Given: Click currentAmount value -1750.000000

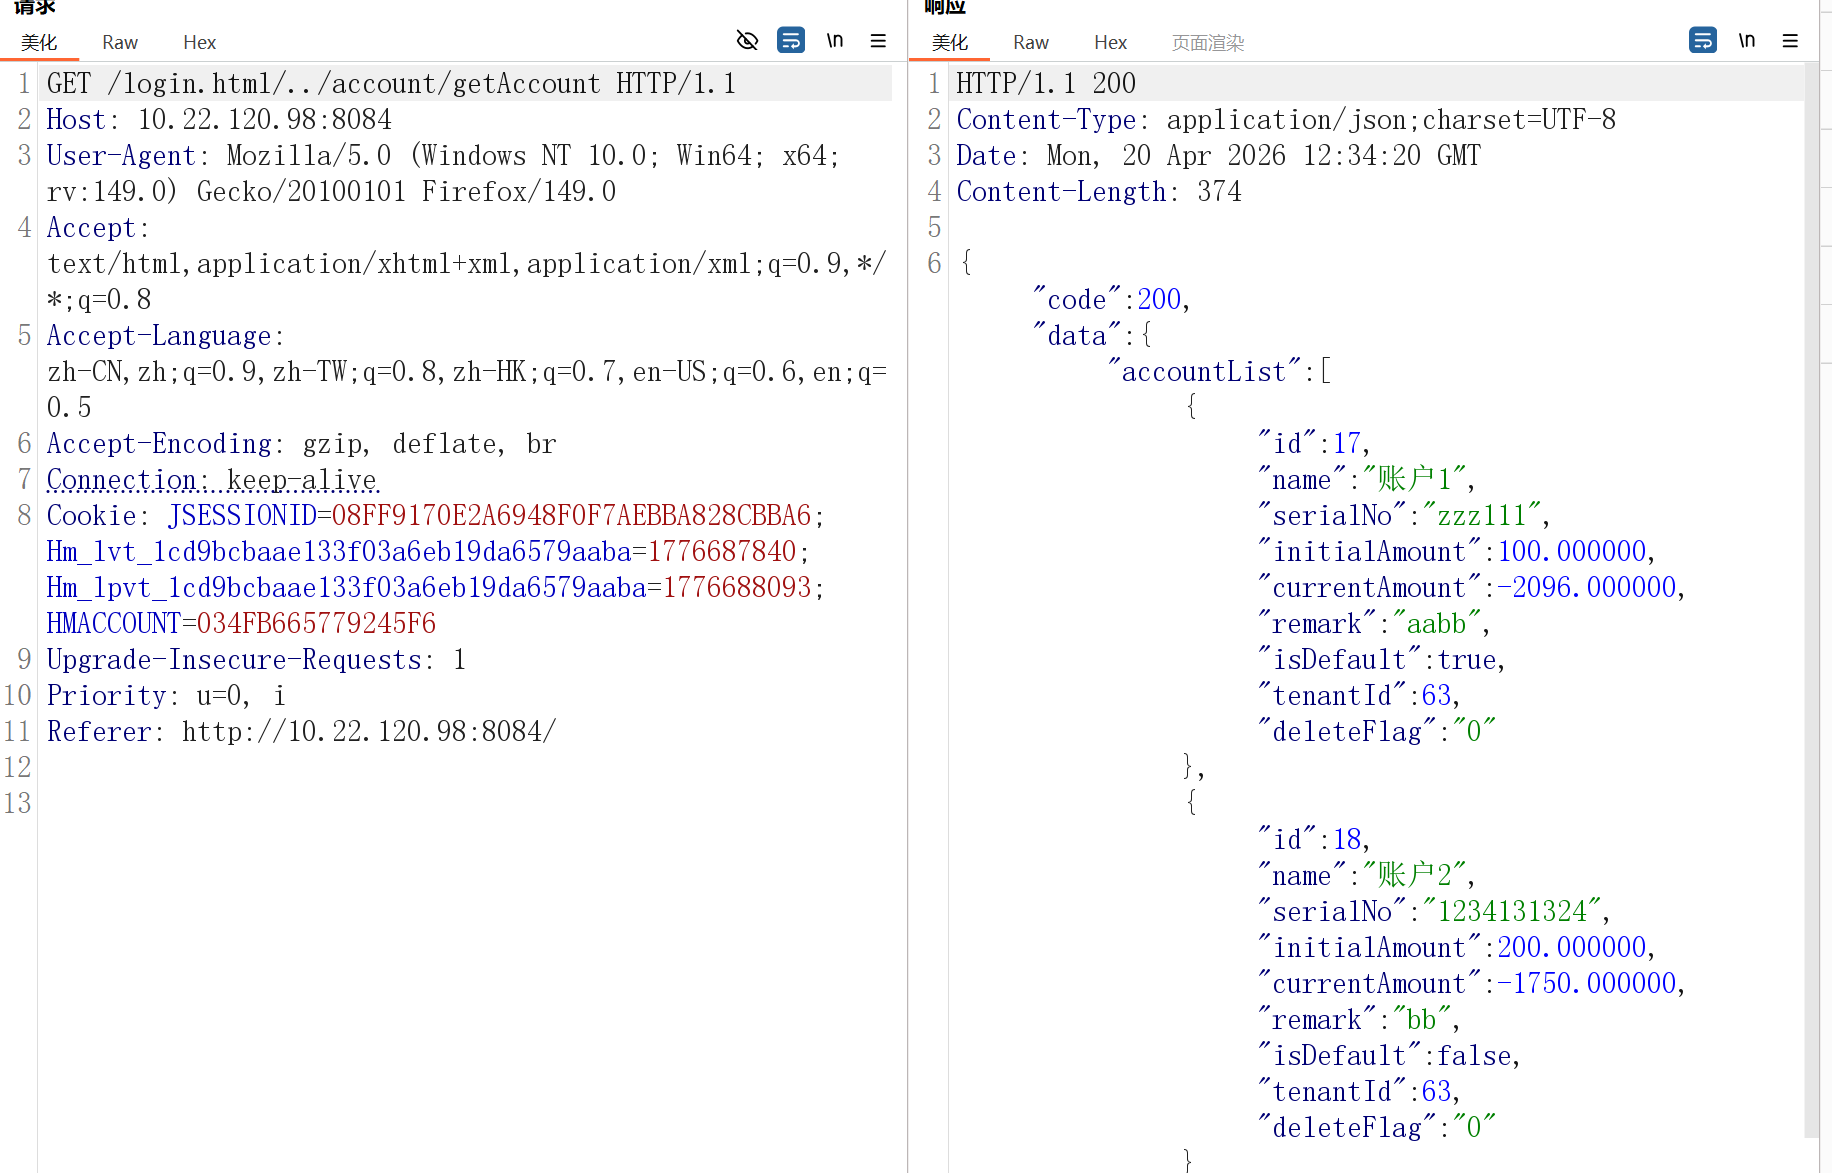Looking at the screenshot, I should (x=1587, y=983).
